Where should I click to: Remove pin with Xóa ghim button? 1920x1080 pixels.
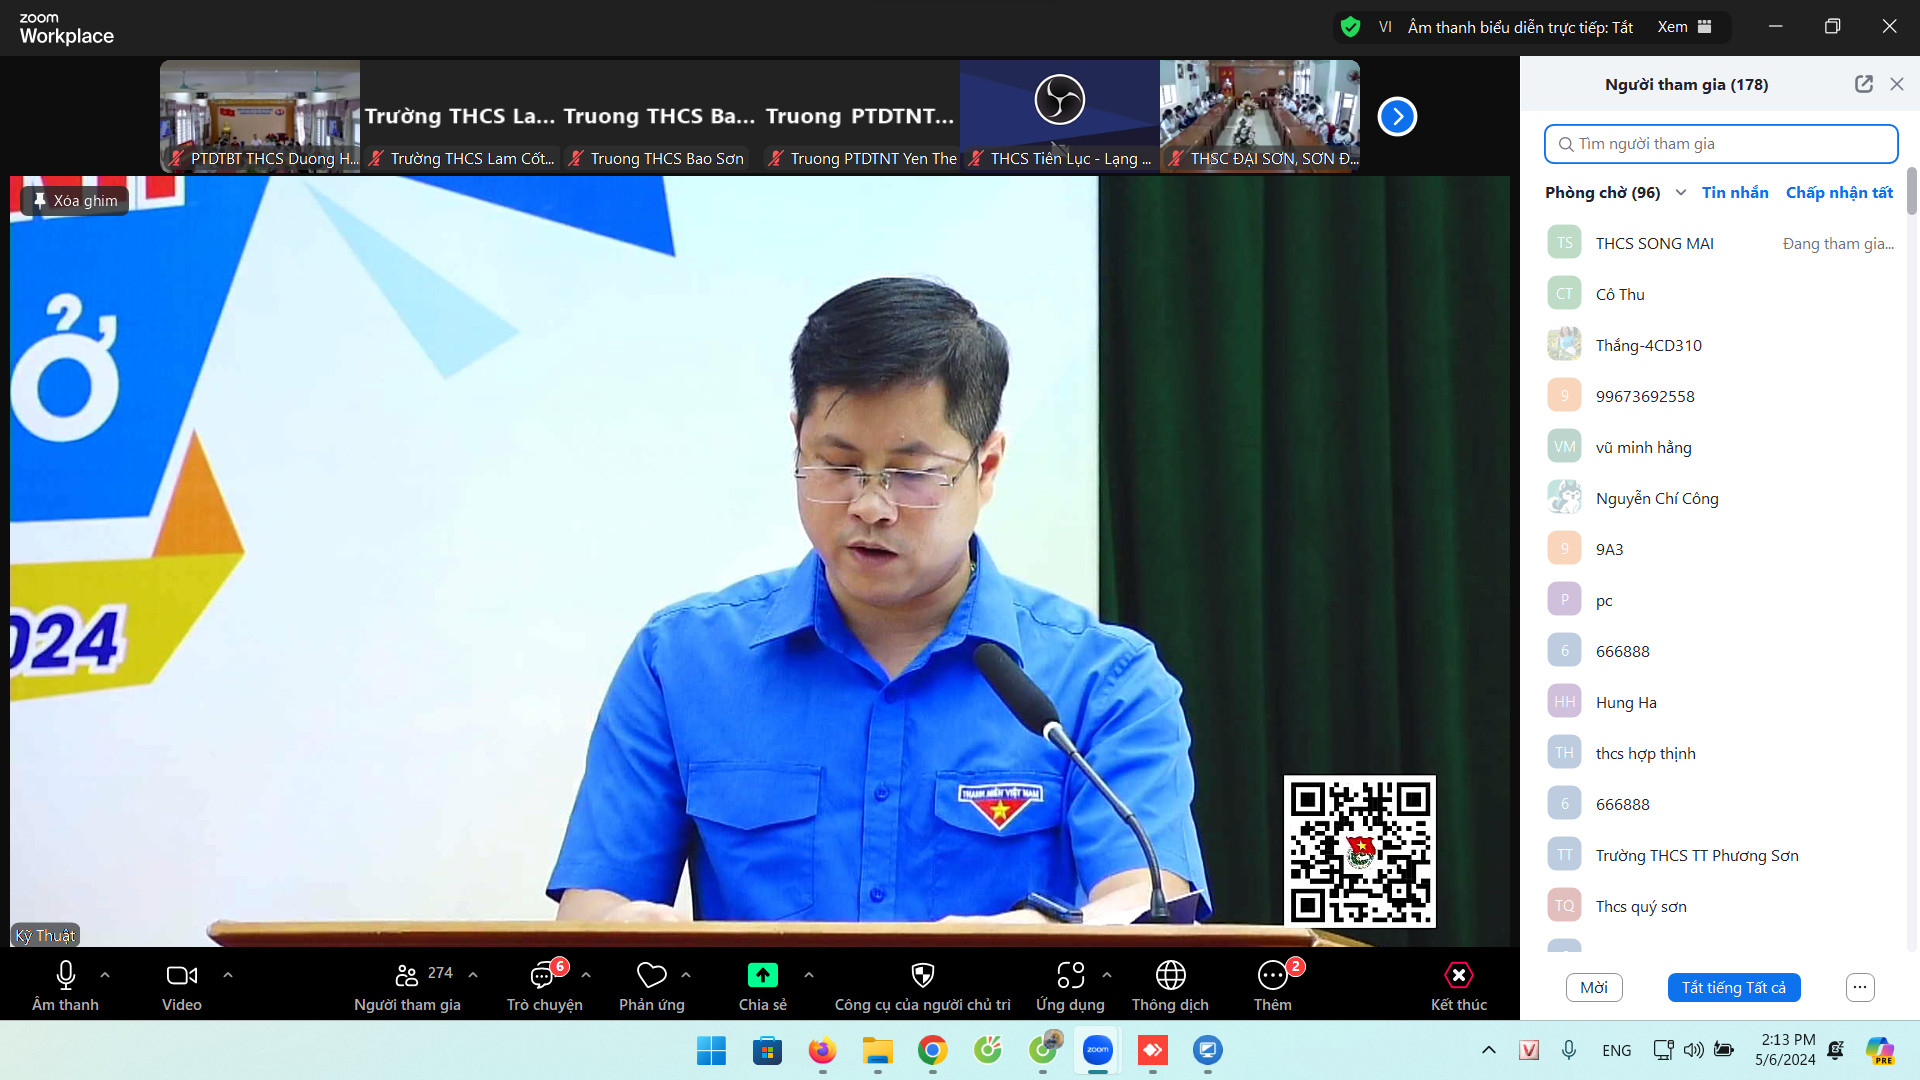75,201
